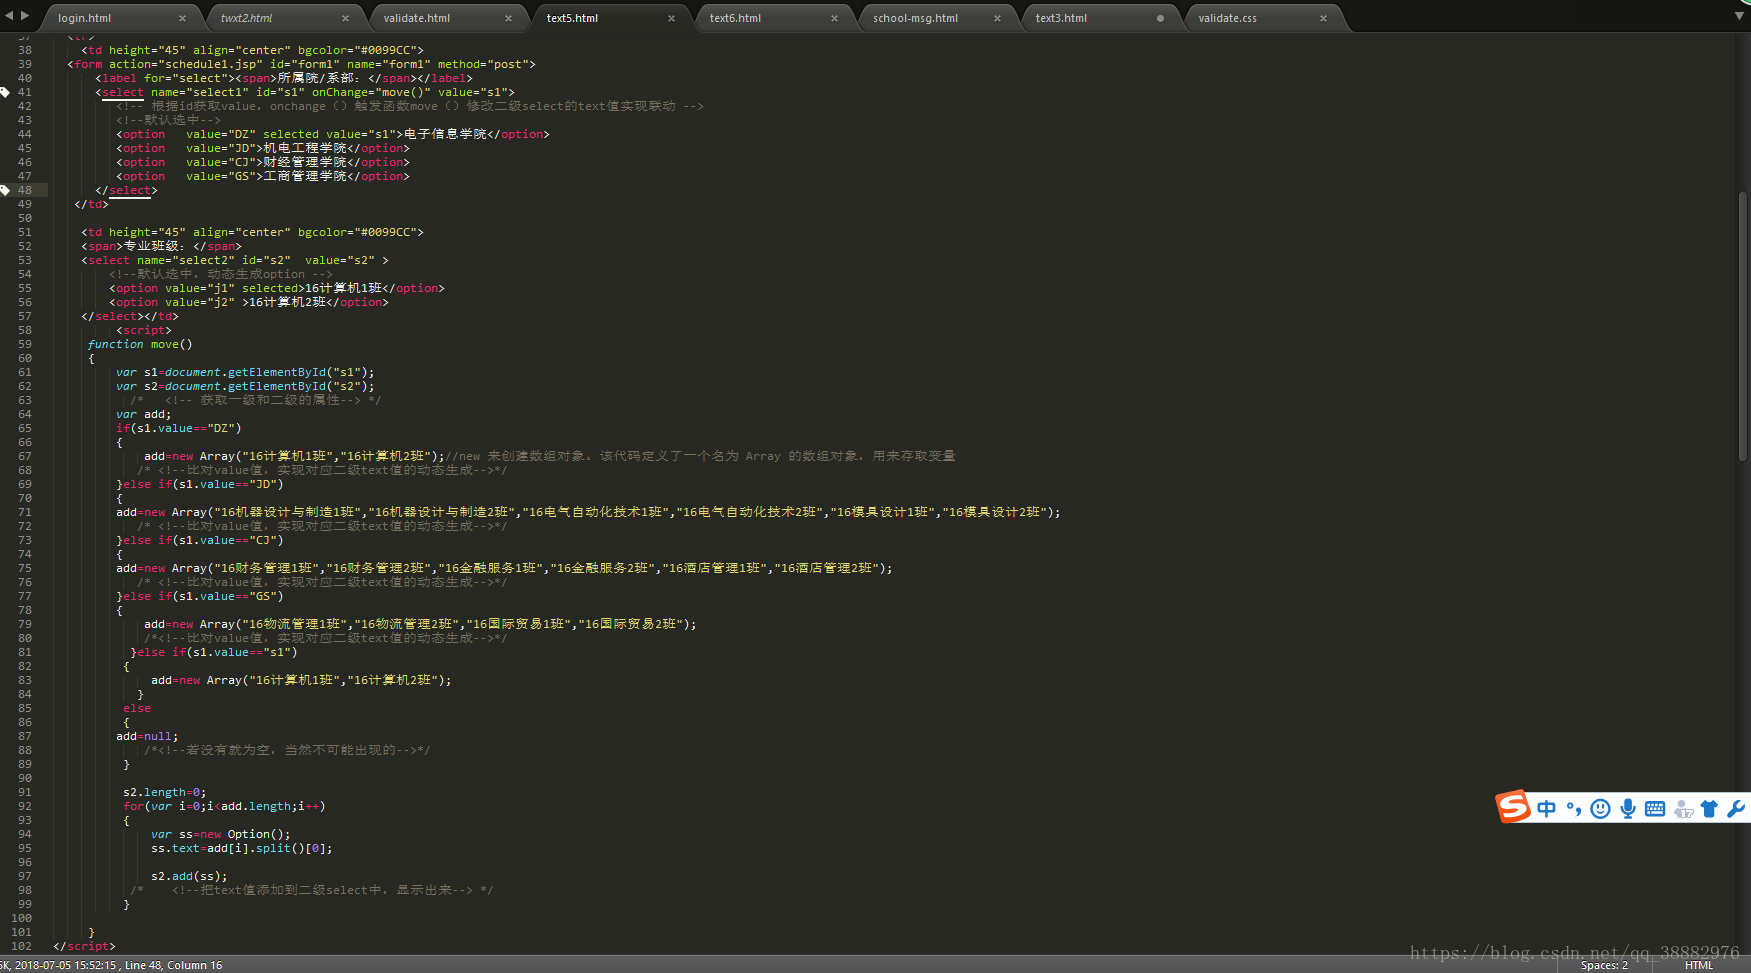Click the next-tab right arrow
This screenshot has height=973, width=1751.
click(x=25, y=15)
